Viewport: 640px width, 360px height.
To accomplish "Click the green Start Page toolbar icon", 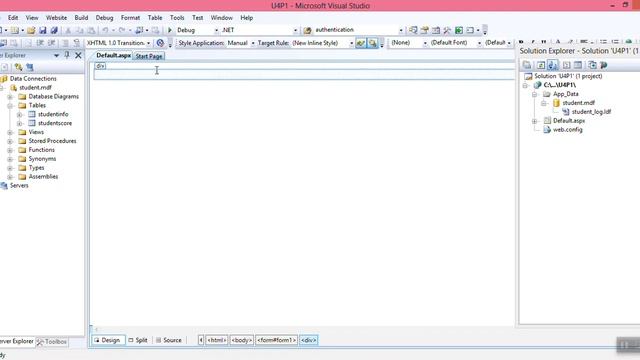I will (459, 30).
